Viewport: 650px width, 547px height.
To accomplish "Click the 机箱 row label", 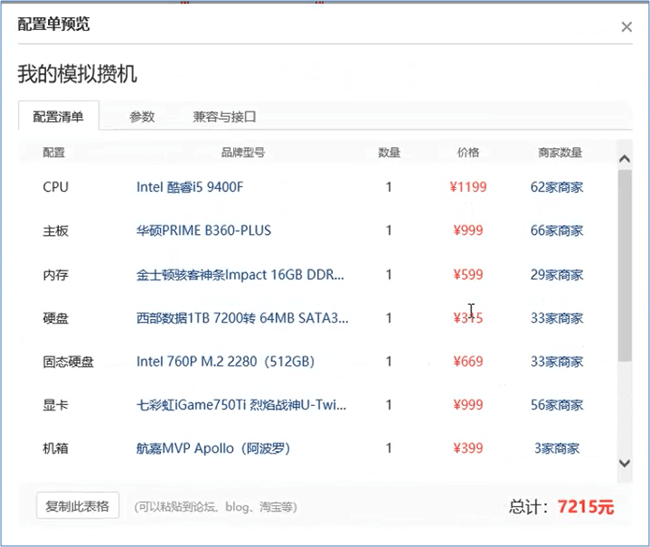I will 56,448.
